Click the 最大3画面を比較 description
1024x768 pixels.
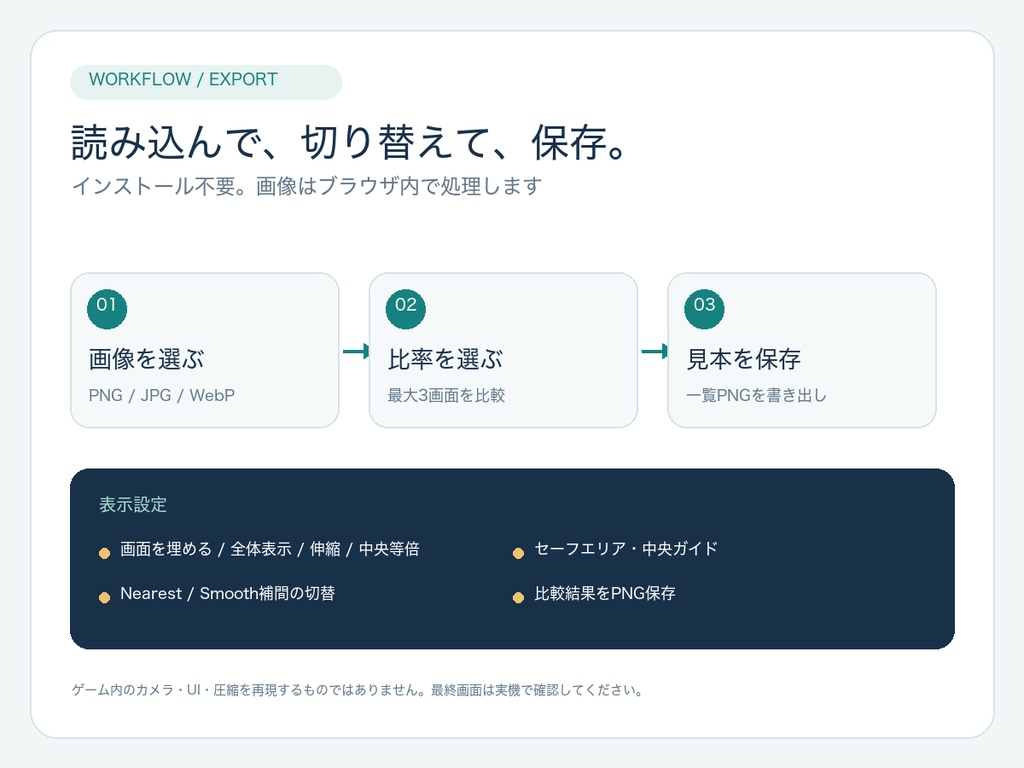tap(446, 396)
